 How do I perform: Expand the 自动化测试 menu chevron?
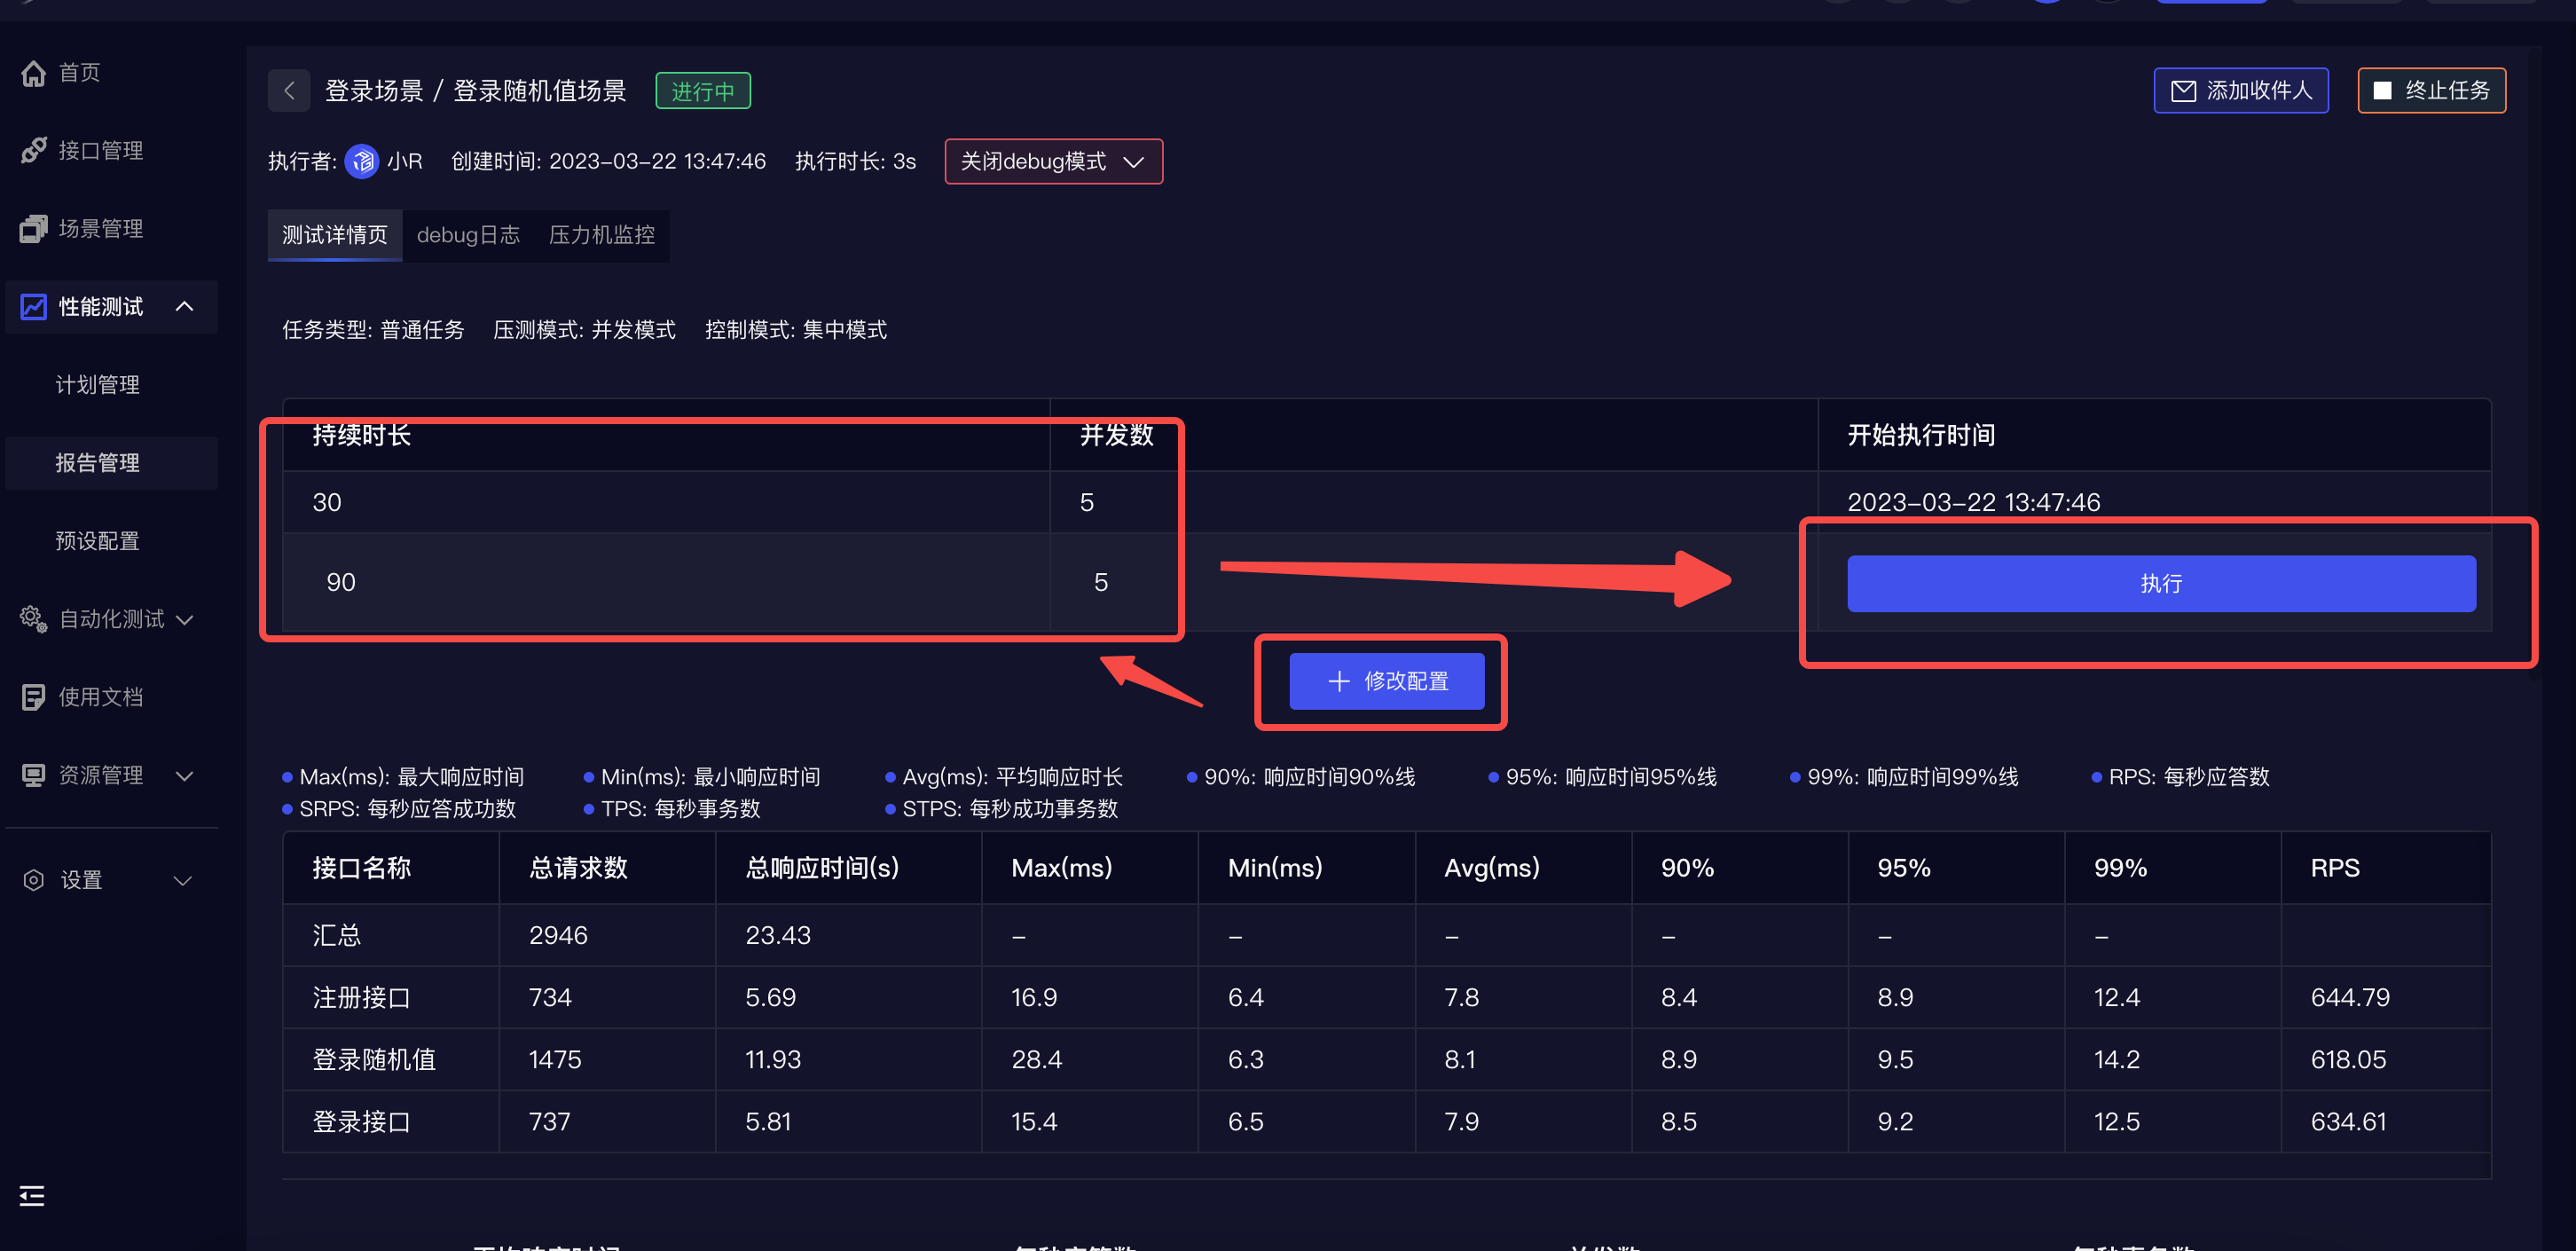184,620
